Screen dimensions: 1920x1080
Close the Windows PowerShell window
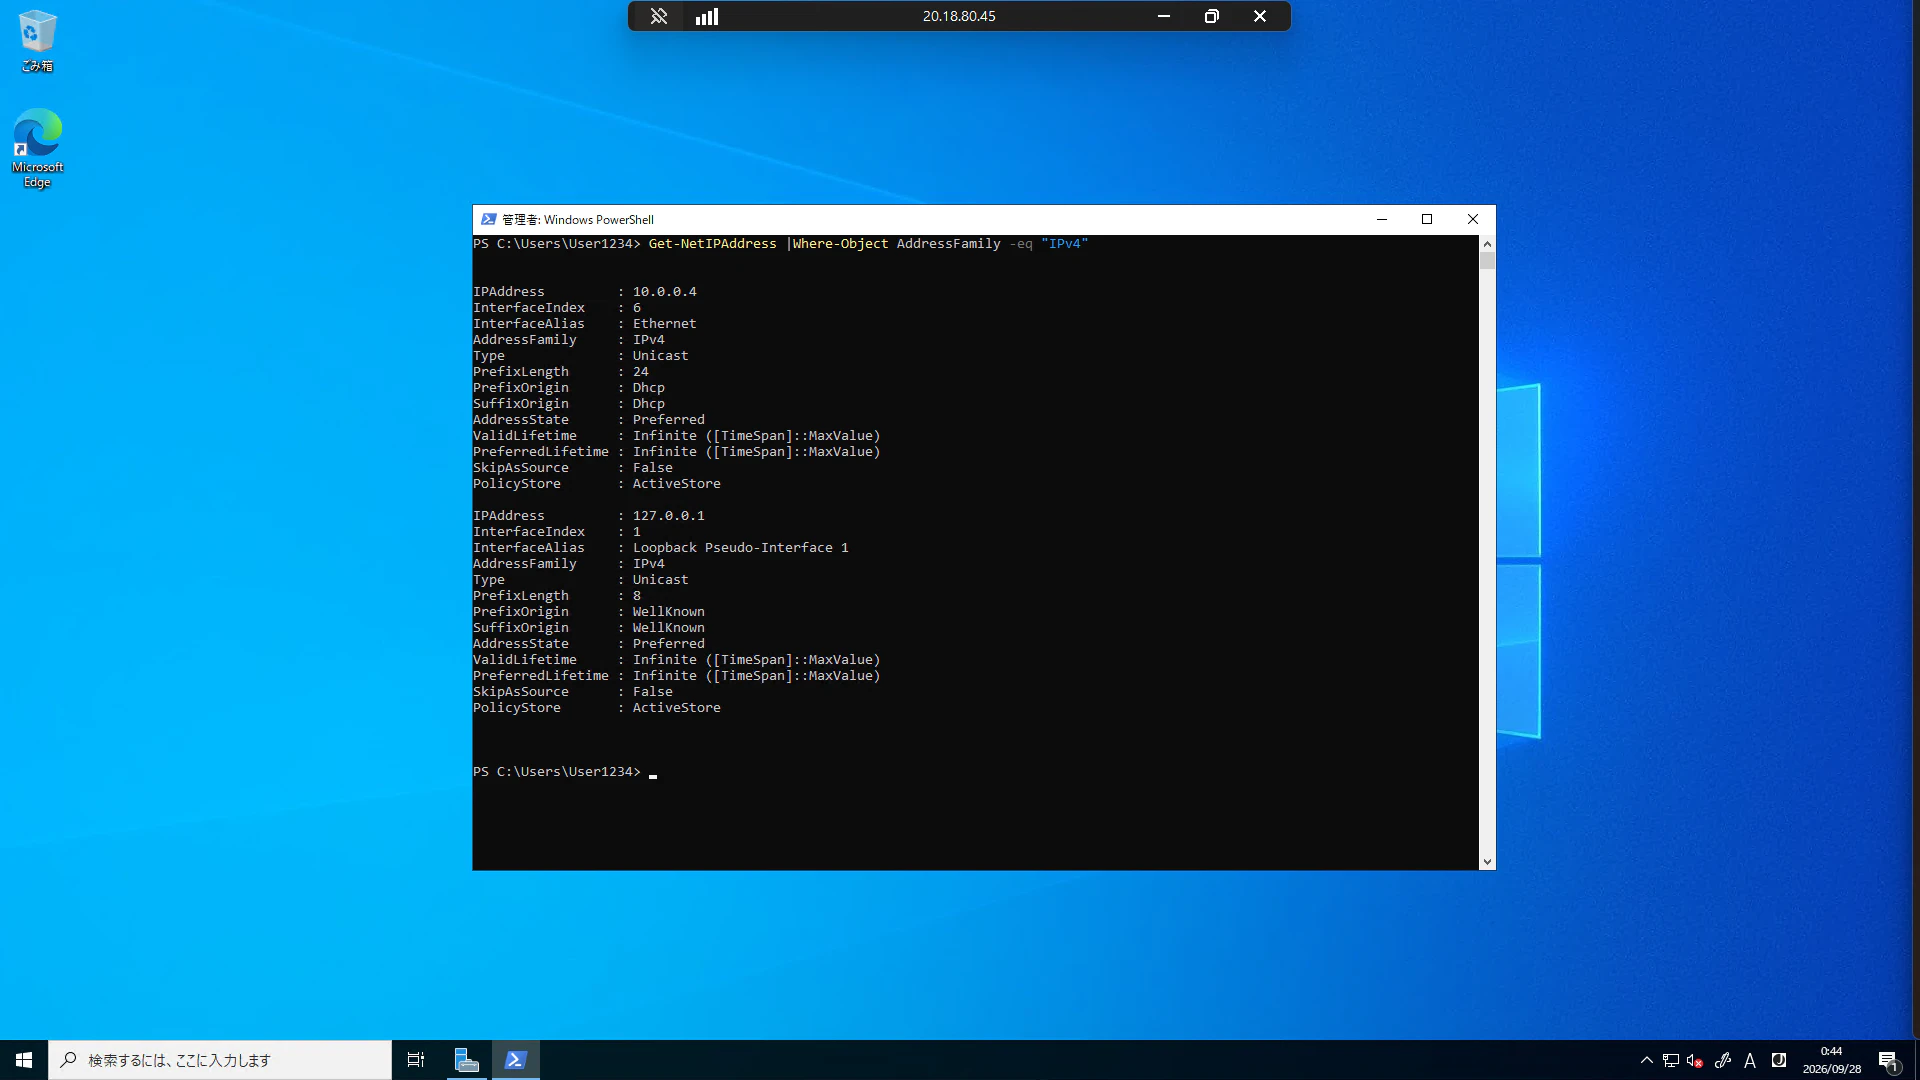tap(1473, 220)
